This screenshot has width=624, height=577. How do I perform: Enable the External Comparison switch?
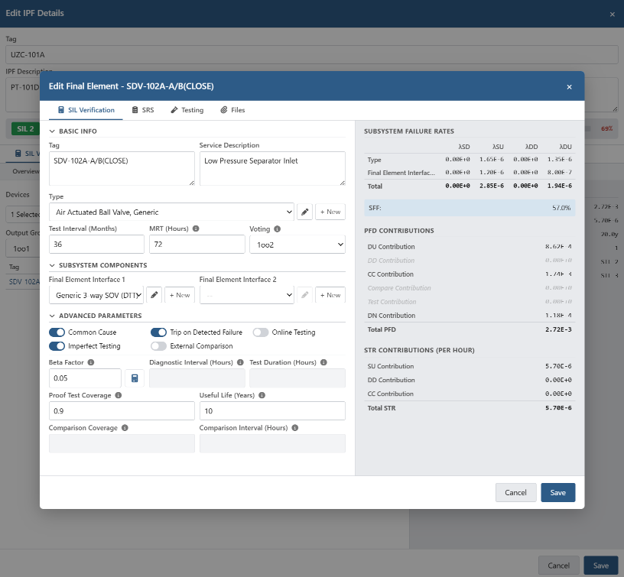click(158, 346)
